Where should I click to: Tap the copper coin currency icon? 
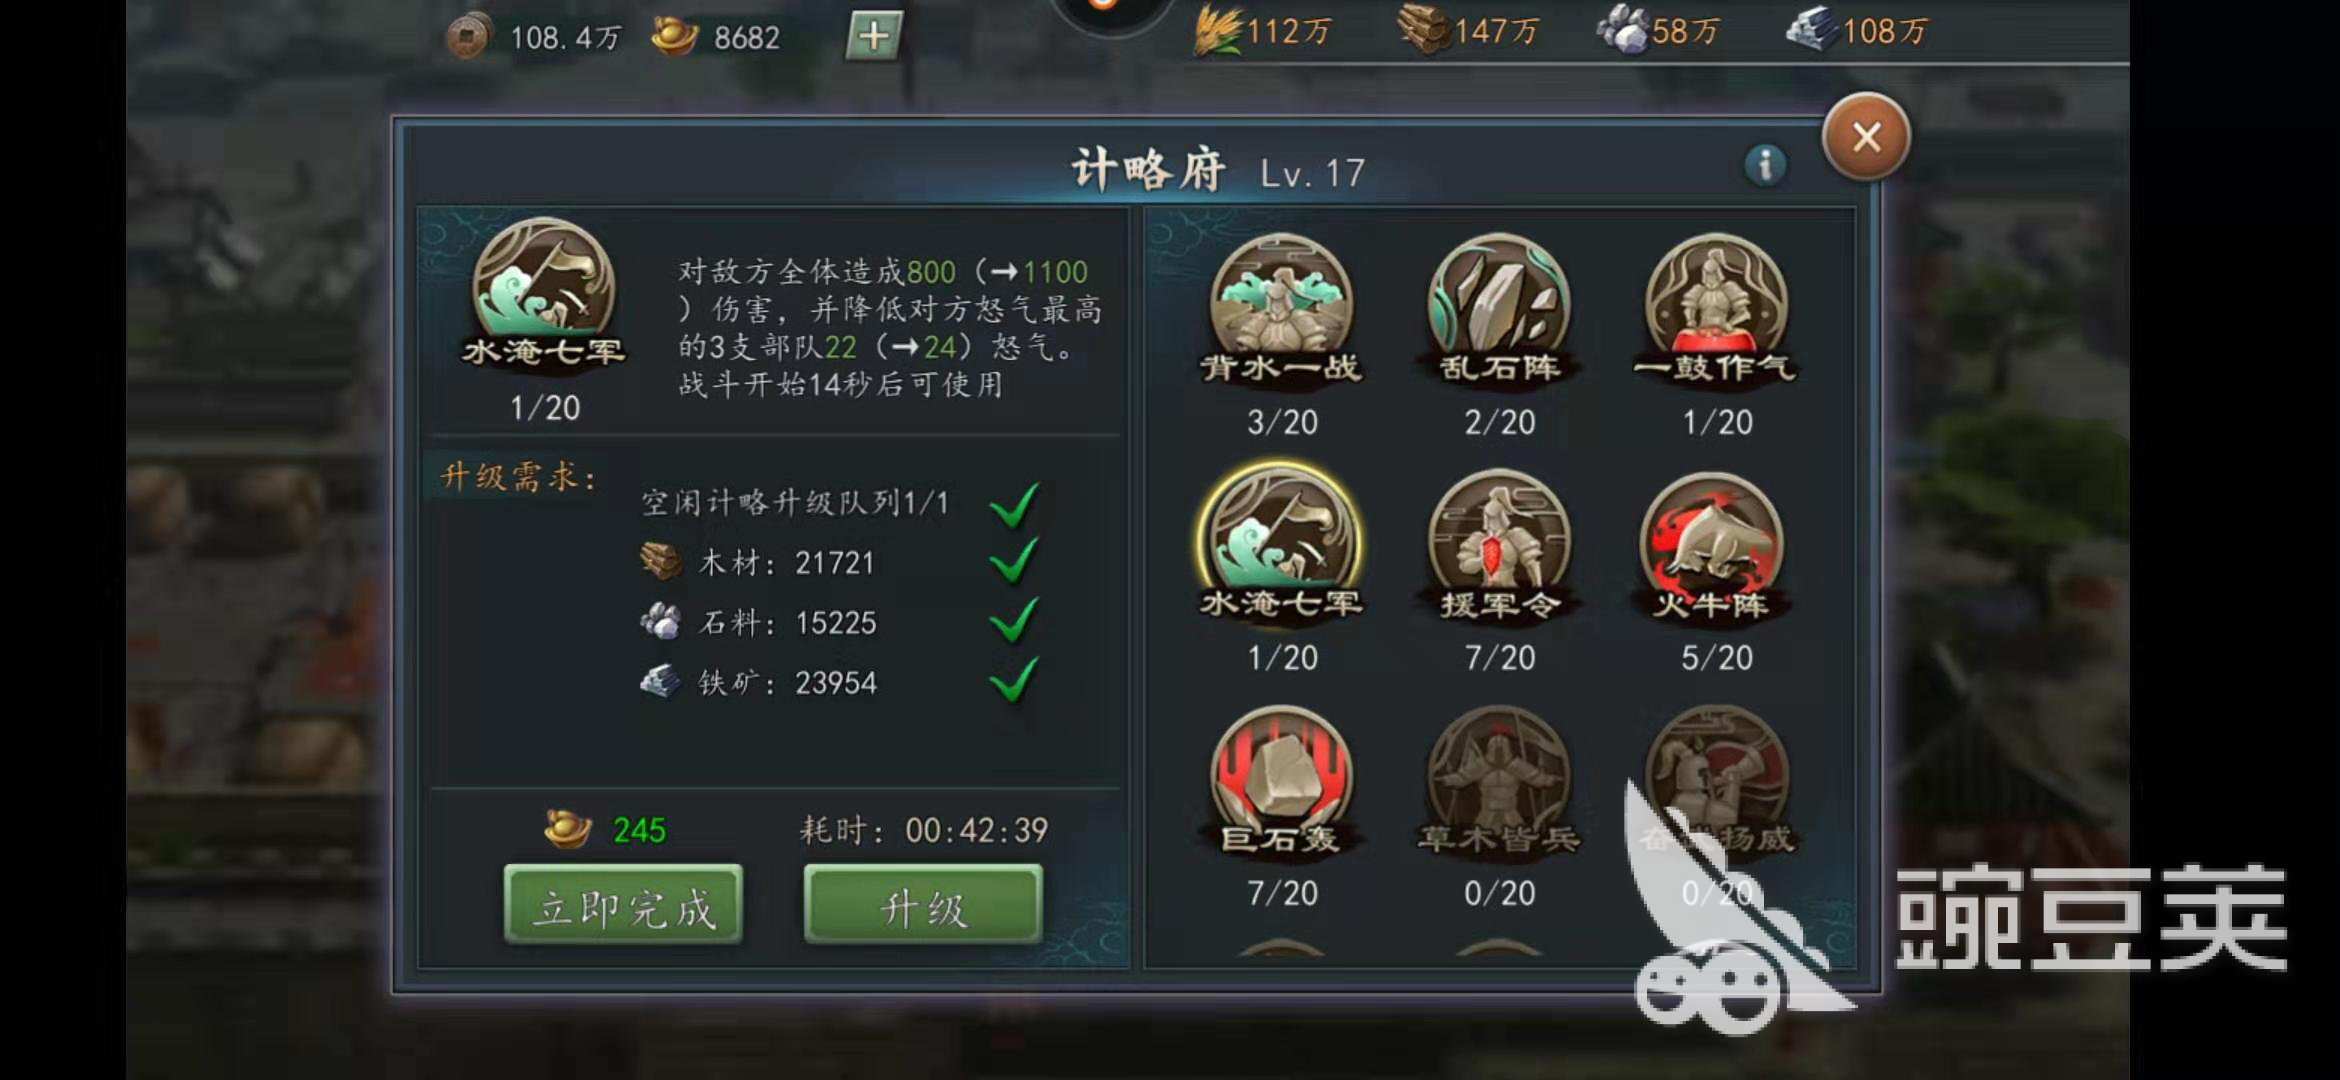pyautogui.click(x=468, y=37)
